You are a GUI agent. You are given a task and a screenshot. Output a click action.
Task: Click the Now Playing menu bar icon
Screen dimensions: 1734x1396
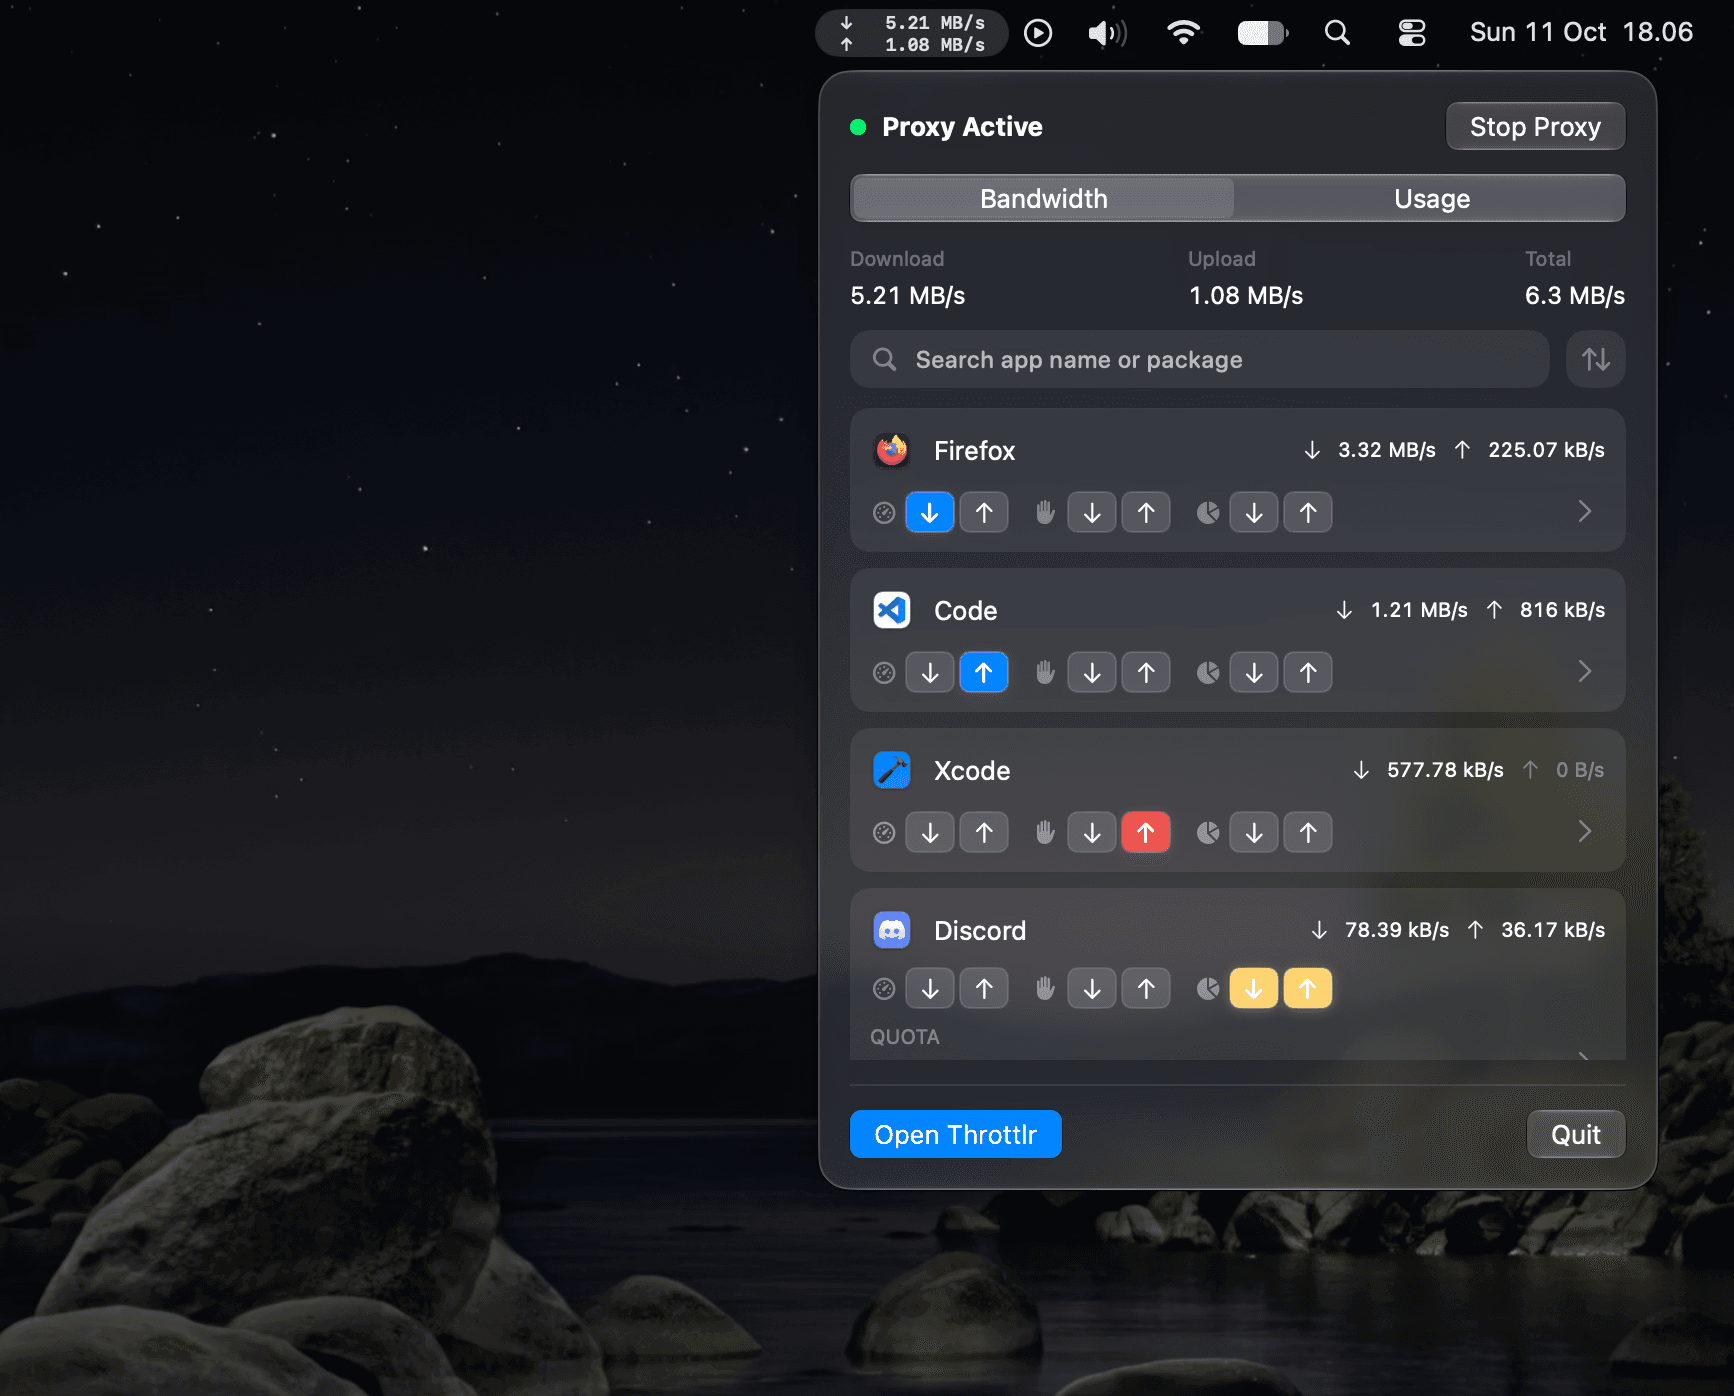click(1038, 33)
